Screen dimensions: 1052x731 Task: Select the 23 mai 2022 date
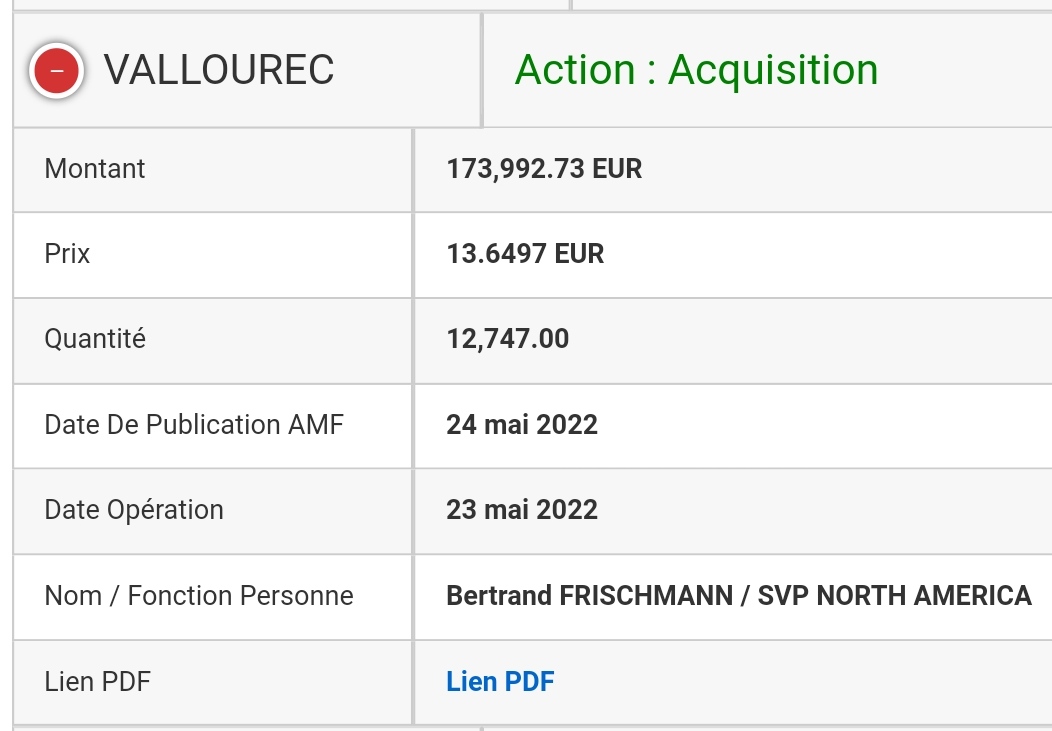(522, 510)
